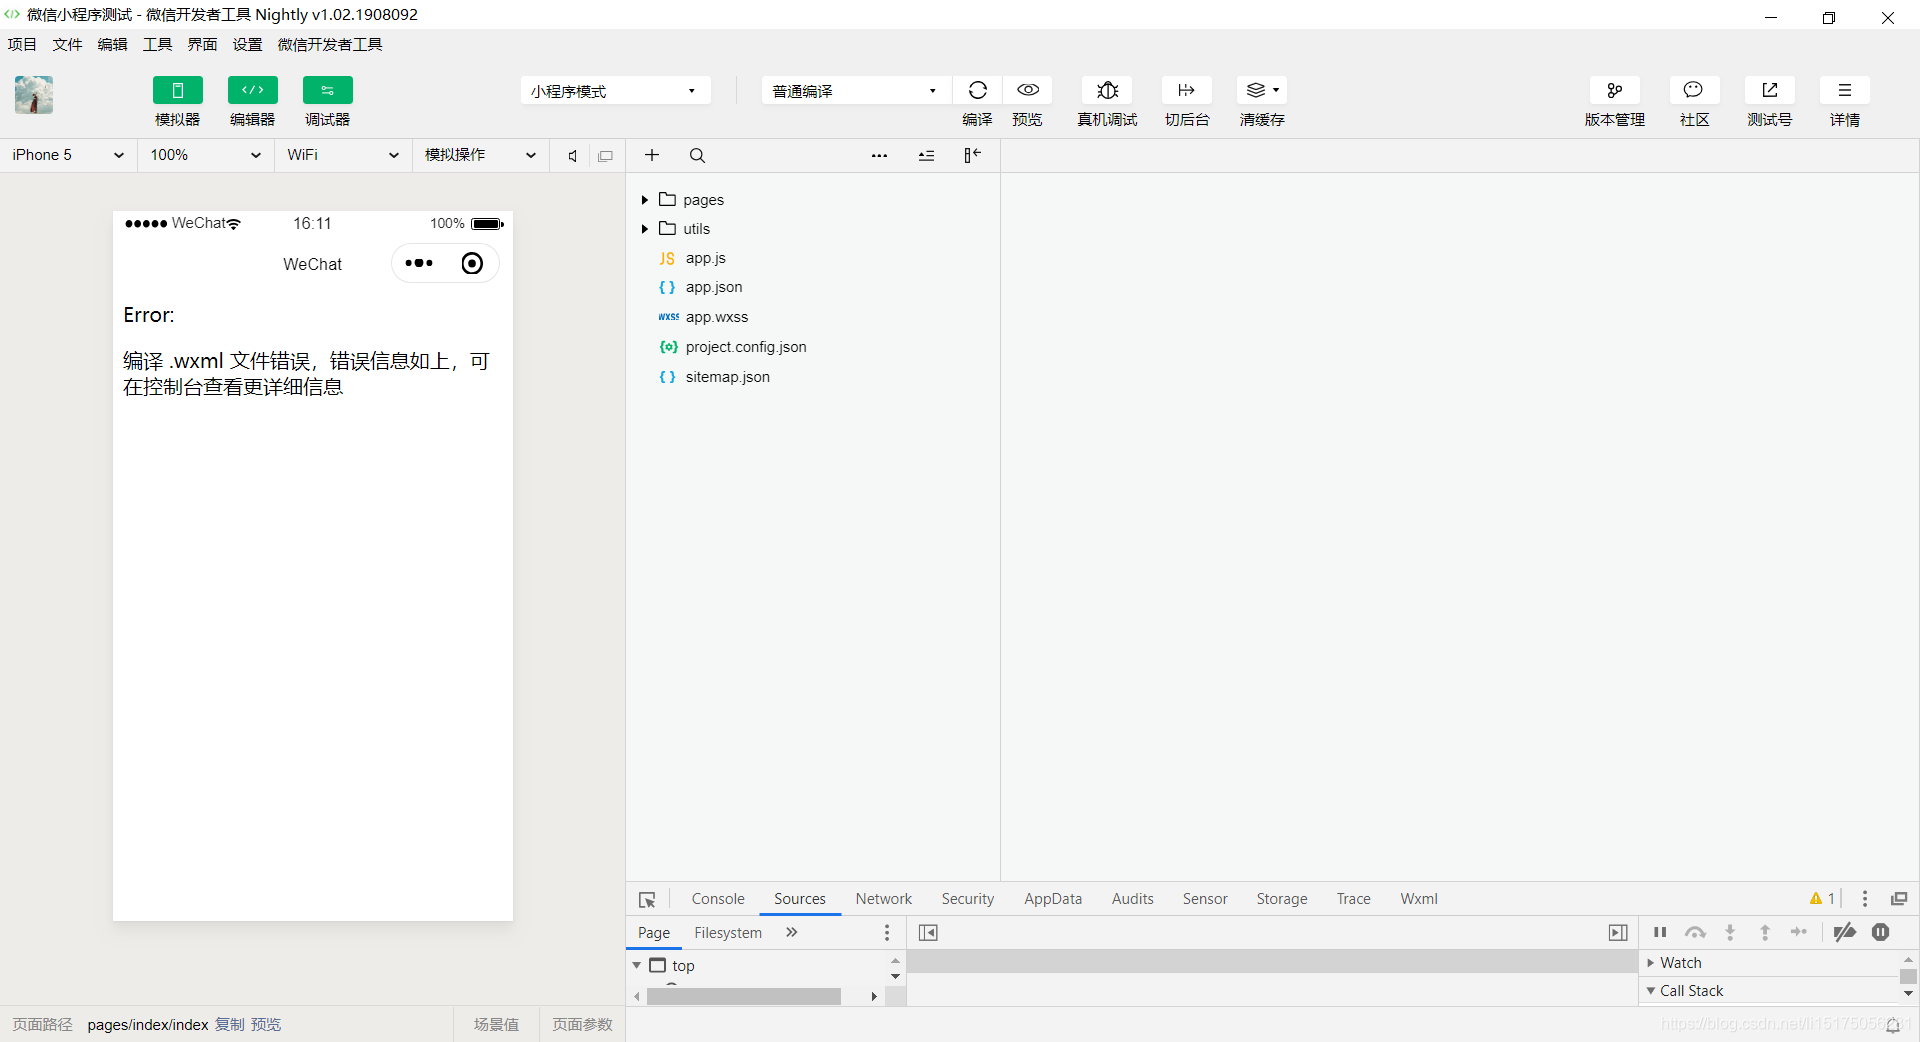Click the file search magnifier icon
The image size is (1920, 1042).
click(697, 155)
